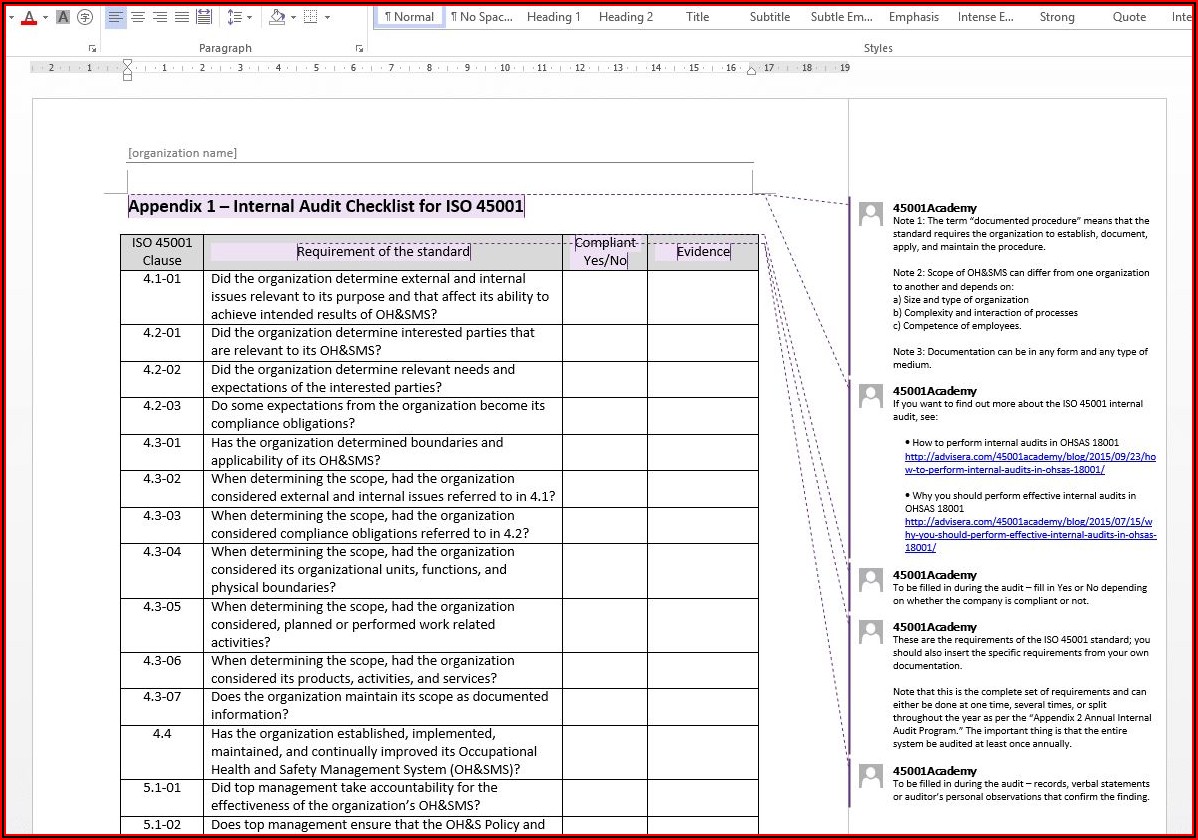Click the Character Shading icon
The image size is (1198, 840).
(x=63, y=17)
